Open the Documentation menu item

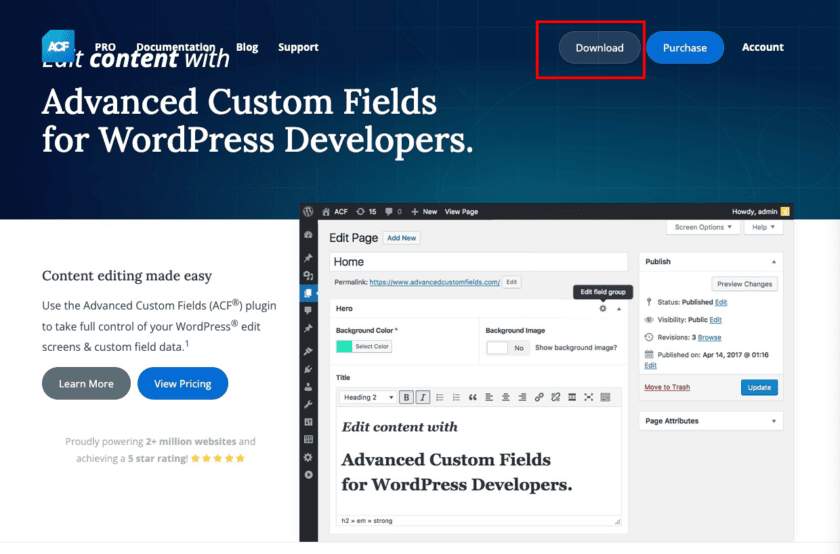click(175, 47)
